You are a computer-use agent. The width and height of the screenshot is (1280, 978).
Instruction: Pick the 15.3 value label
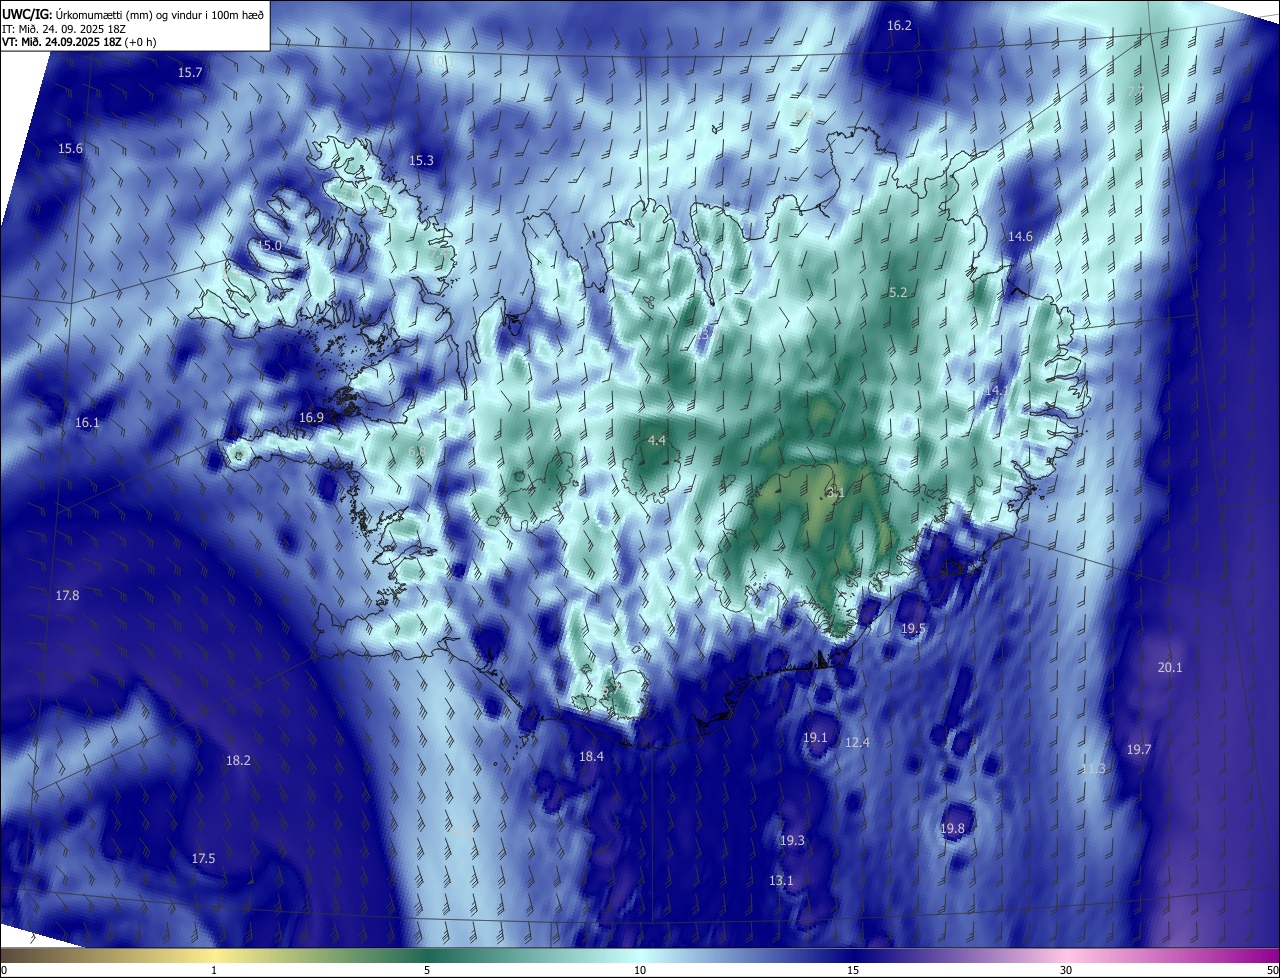(422, 160)
